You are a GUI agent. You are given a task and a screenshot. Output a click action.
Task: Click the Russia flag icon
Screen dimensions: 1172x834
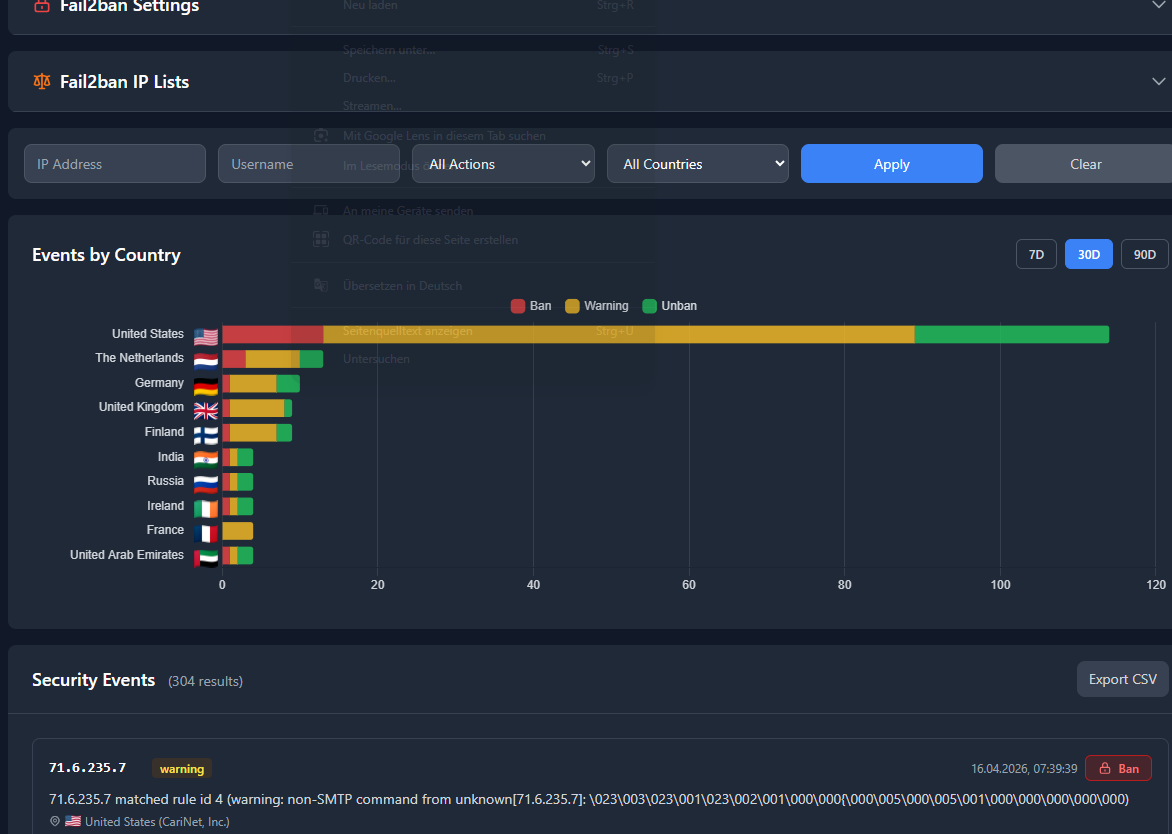206,484
